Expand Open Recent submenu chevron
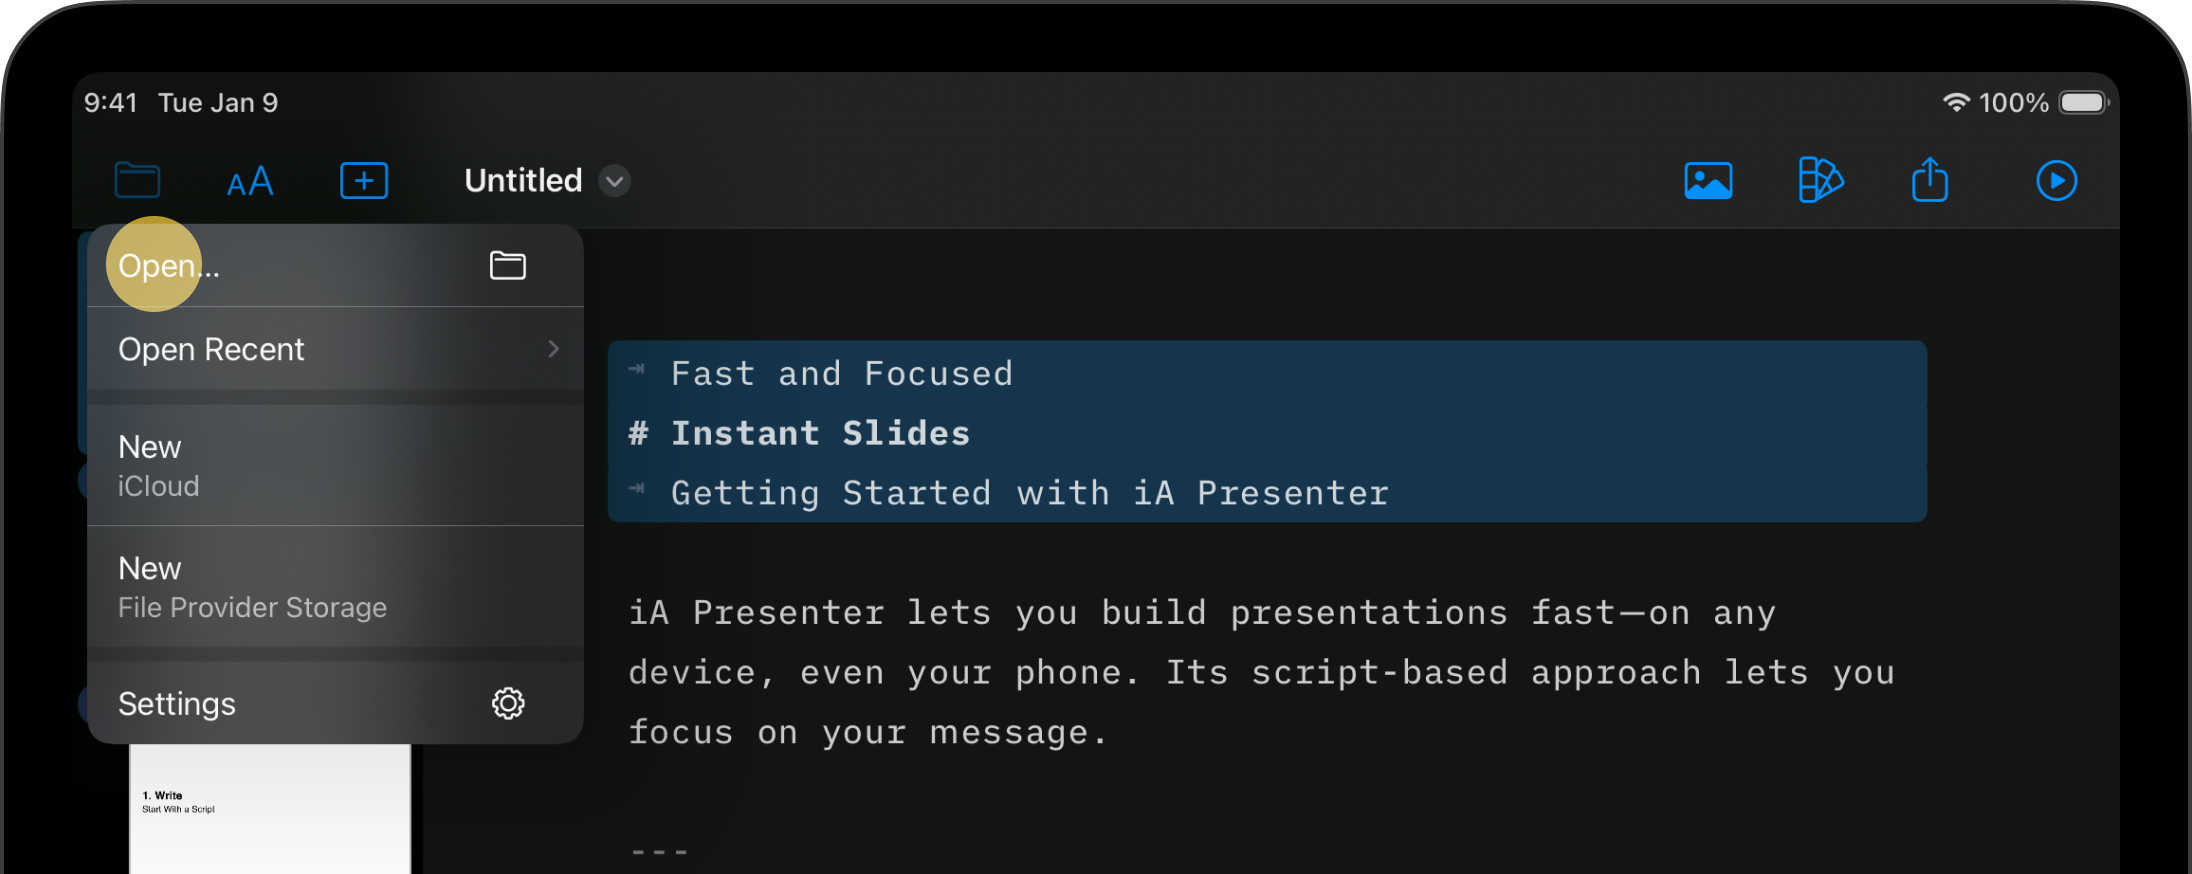Viewport: 2192px width, 874px height. tap(554, 349)
